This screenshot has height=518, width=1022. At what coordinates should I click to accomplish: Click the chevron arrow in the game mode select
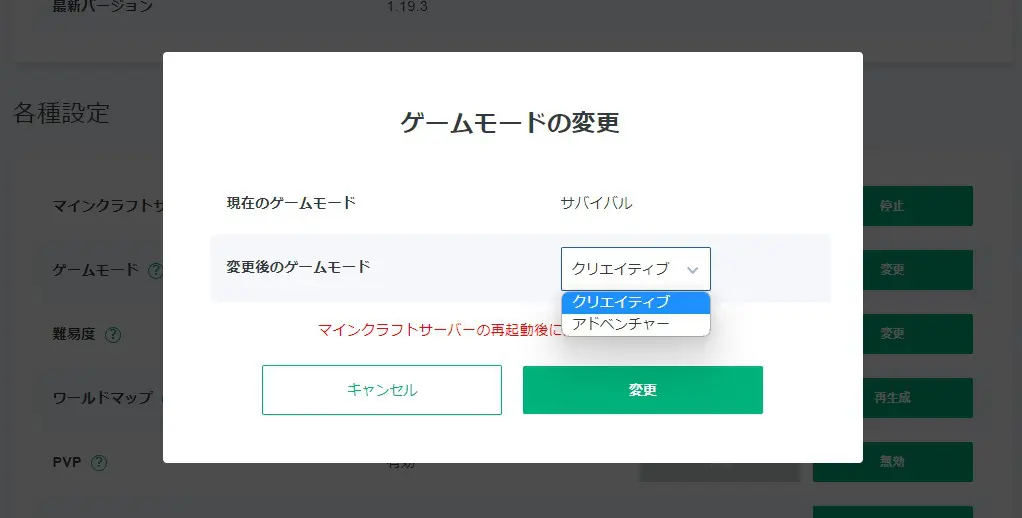[x=692, y=270]
